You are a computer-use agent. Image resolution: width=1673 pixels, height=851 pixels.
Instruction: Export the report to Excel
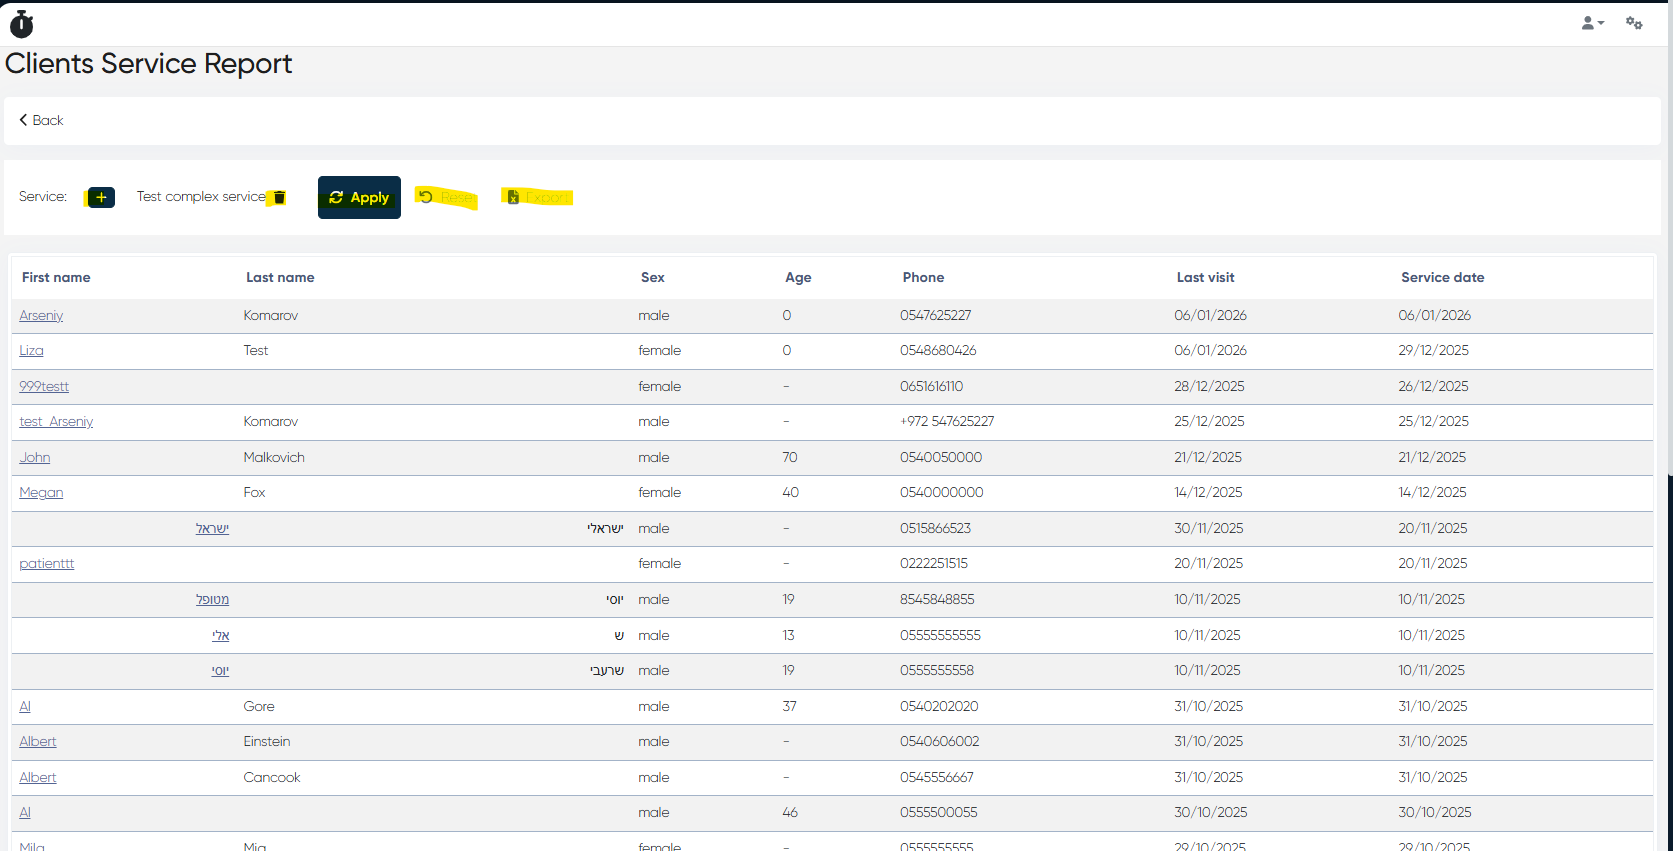pyautogui.click(x=538, y=197)
